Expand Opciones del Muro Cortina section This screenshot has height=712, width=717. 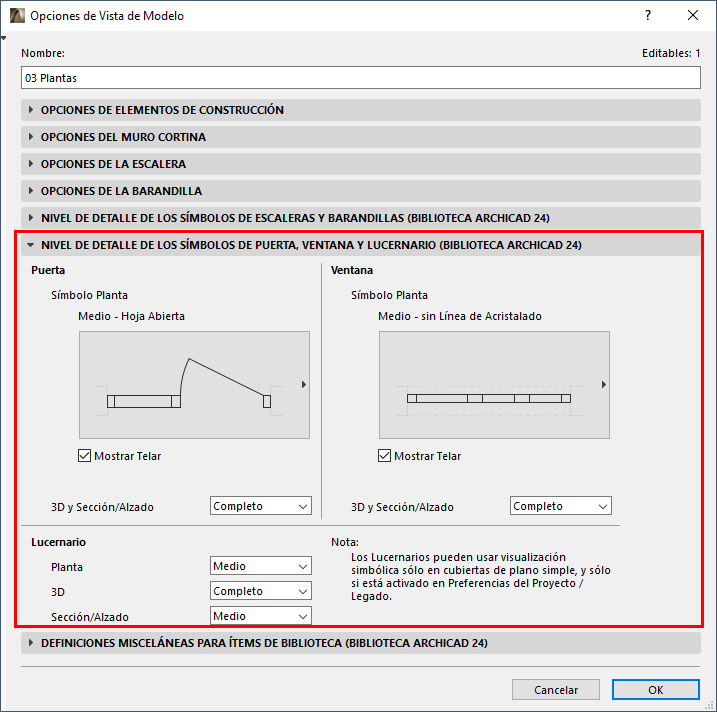point(360,137)
